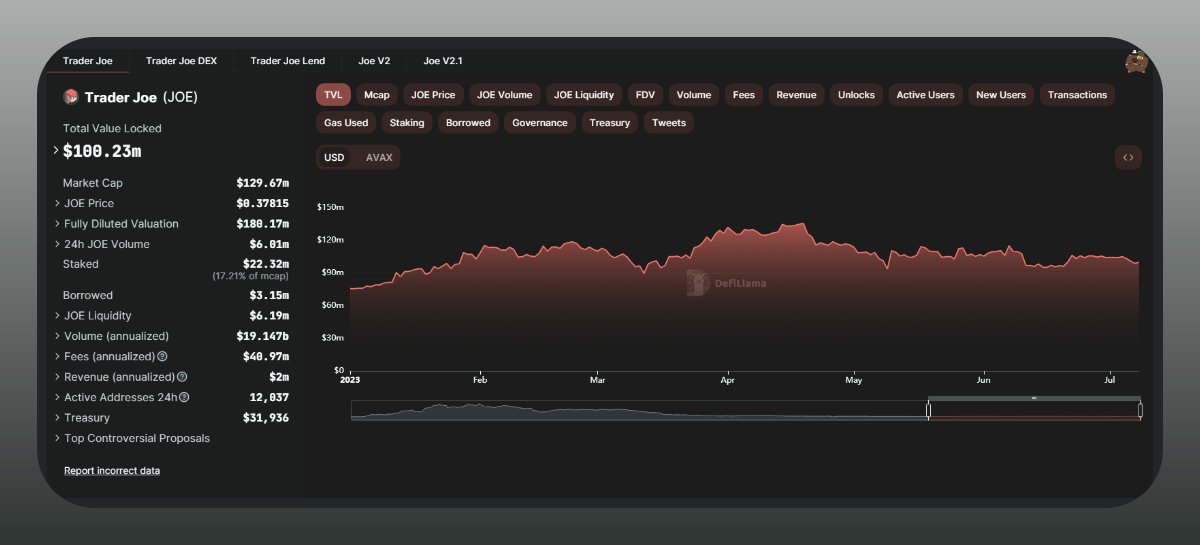
Task: Switch to the Trader Joe Lend tab
Action: pos(288,61)
